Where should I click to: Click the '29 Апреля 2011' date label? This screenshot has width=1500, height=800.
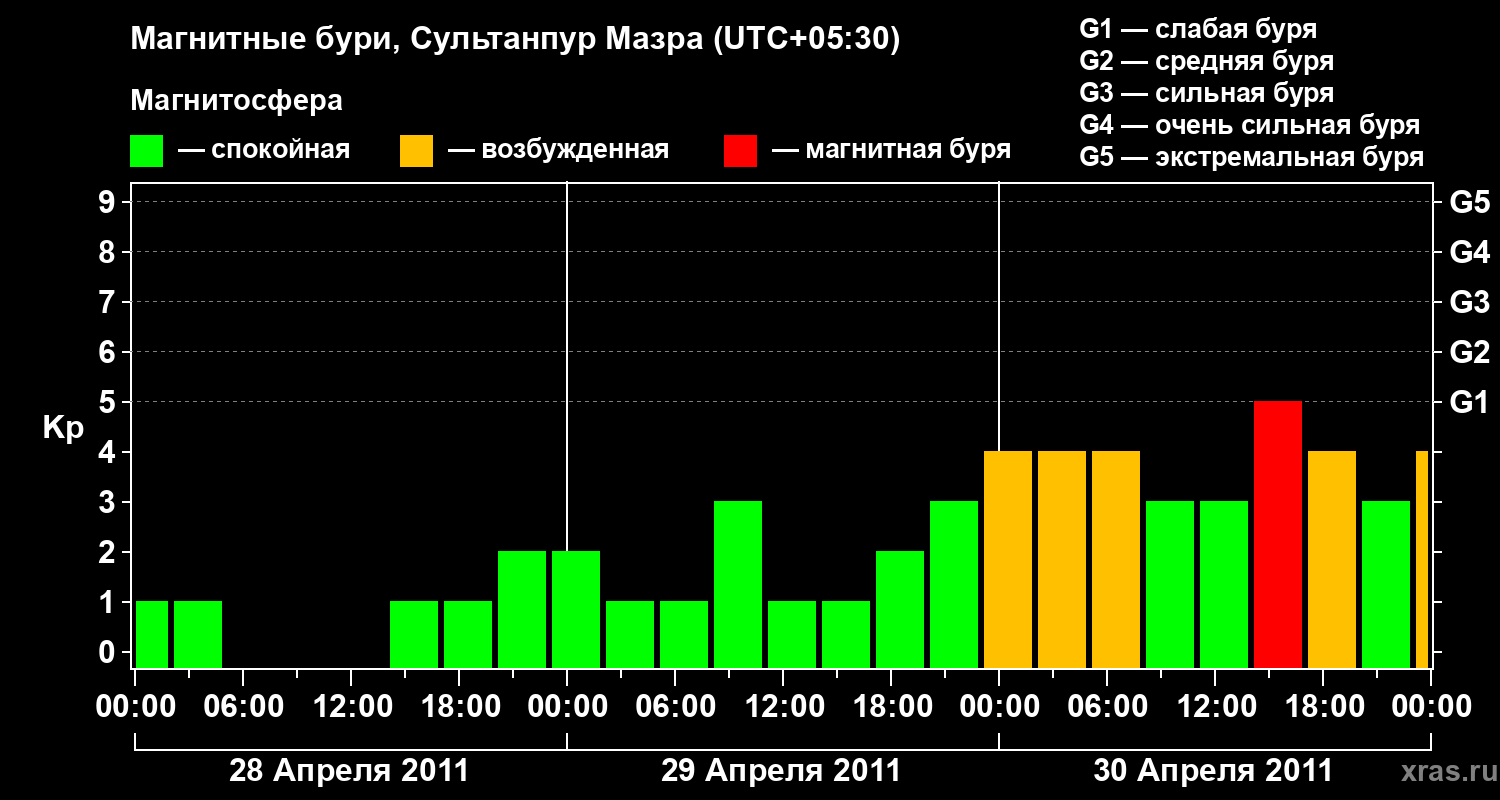[781, 771]
